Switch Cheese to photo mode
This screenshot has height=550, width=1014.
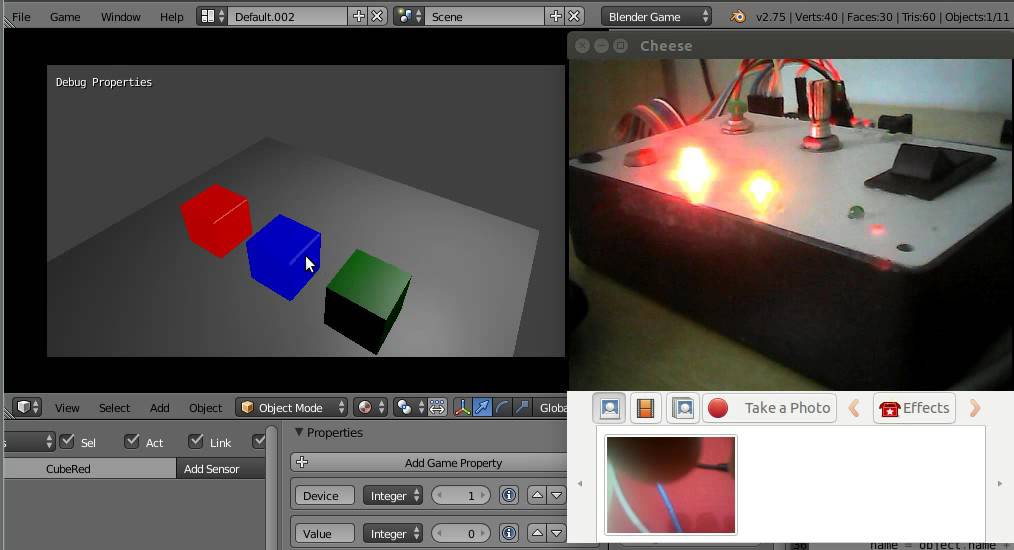(x=609, y=408)
